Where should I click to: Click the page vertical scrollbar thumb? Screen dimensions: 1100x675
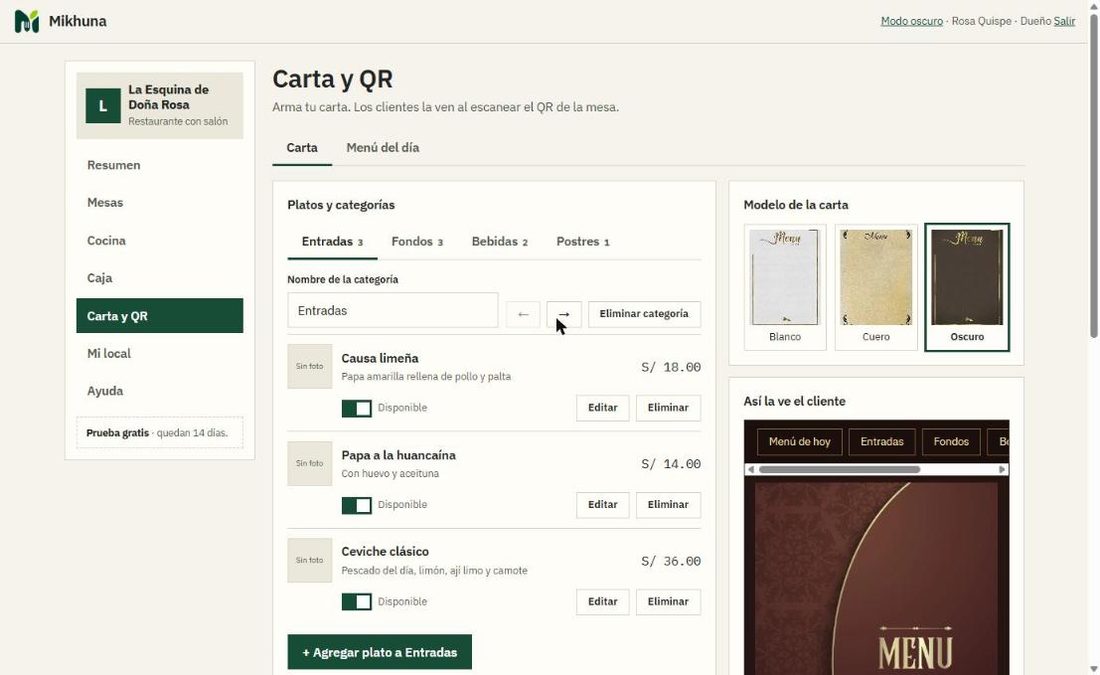click(x=1094, y=175)
